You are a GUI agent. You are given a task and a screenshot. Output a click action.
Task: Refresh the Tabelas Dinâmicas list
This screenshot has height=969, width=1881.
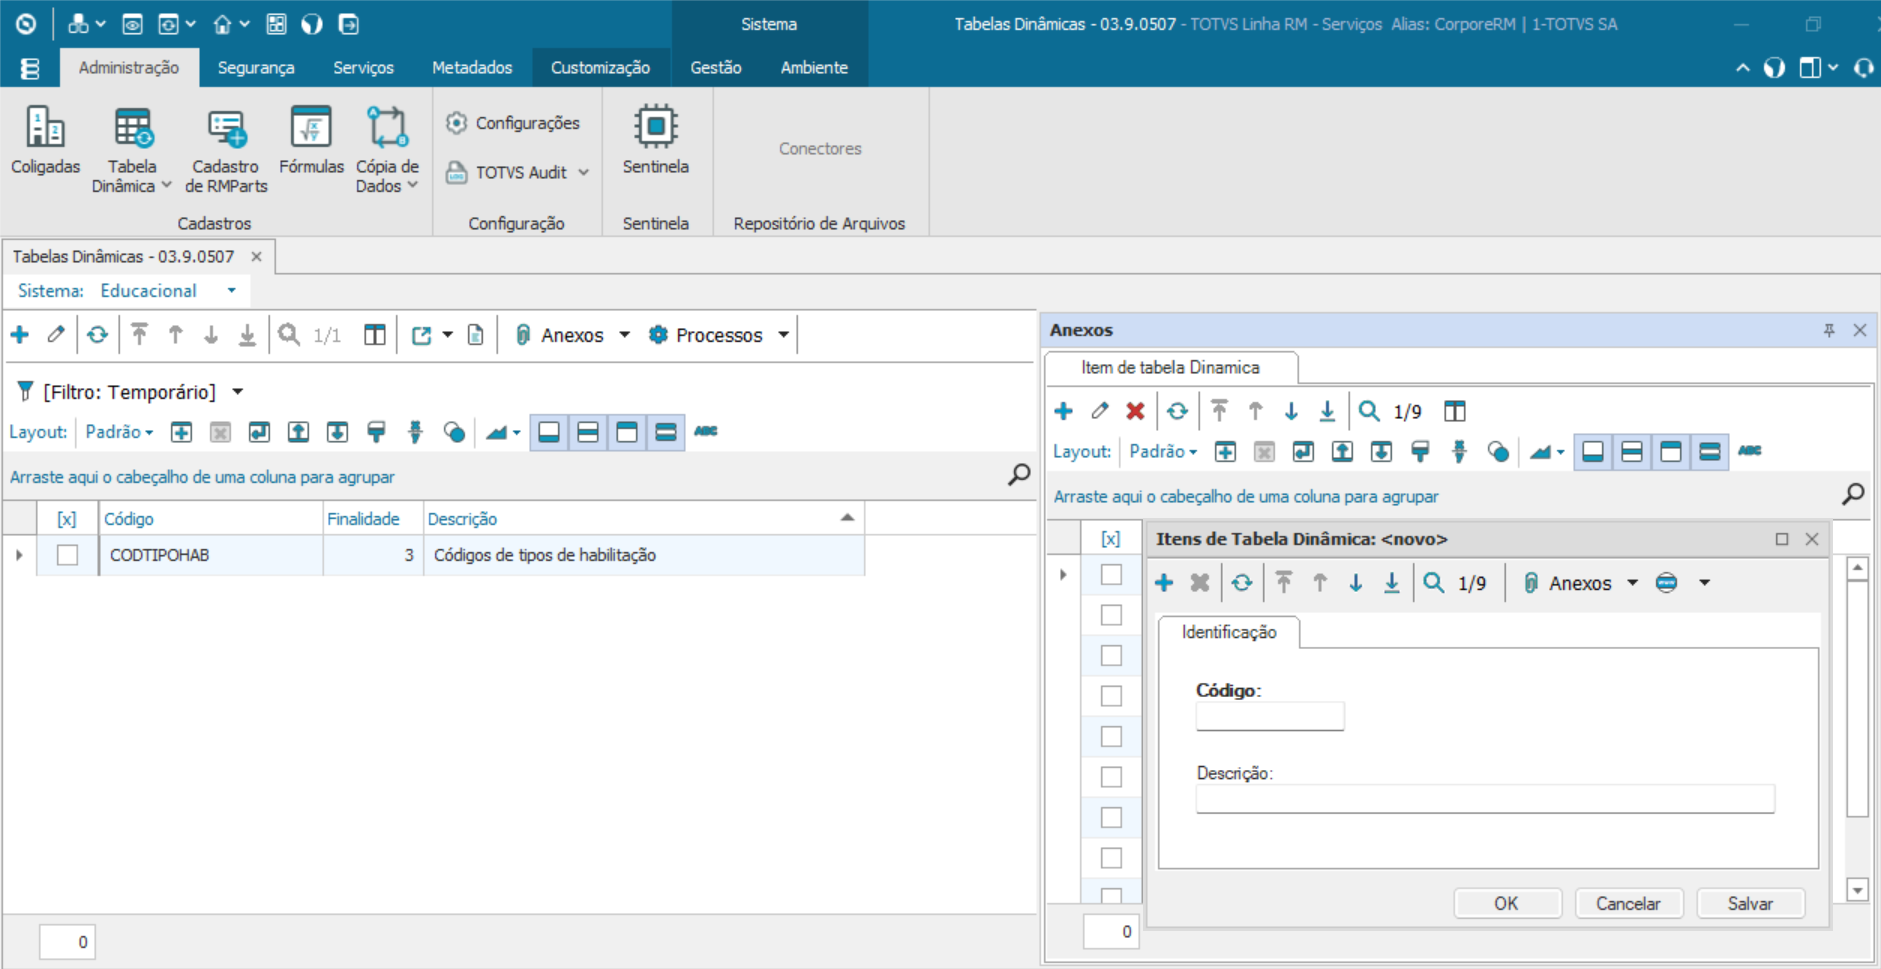click(x=97, y=335)
